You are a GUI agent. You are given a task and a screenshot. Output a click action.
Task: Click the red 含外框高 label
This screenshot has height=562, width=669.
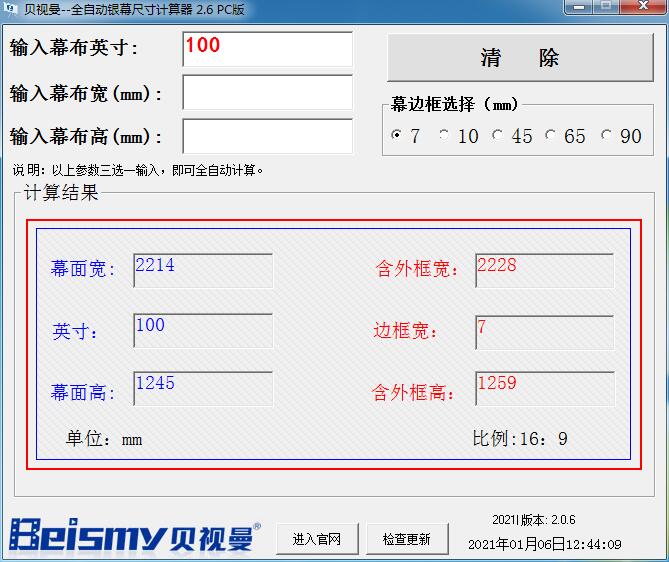413,393
